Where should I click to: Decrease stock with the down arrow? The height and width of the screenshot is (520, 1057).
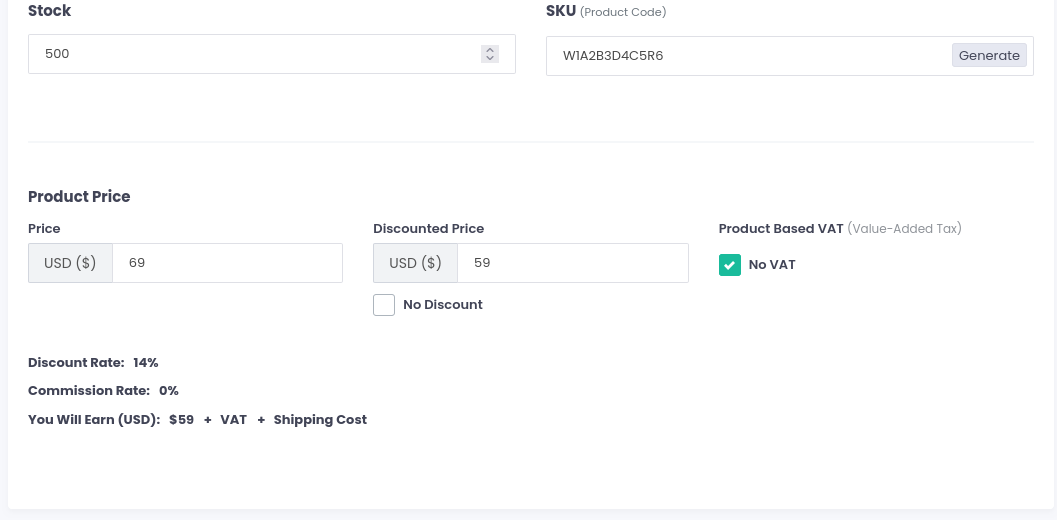pyautogui.click(x=489, y=58)
